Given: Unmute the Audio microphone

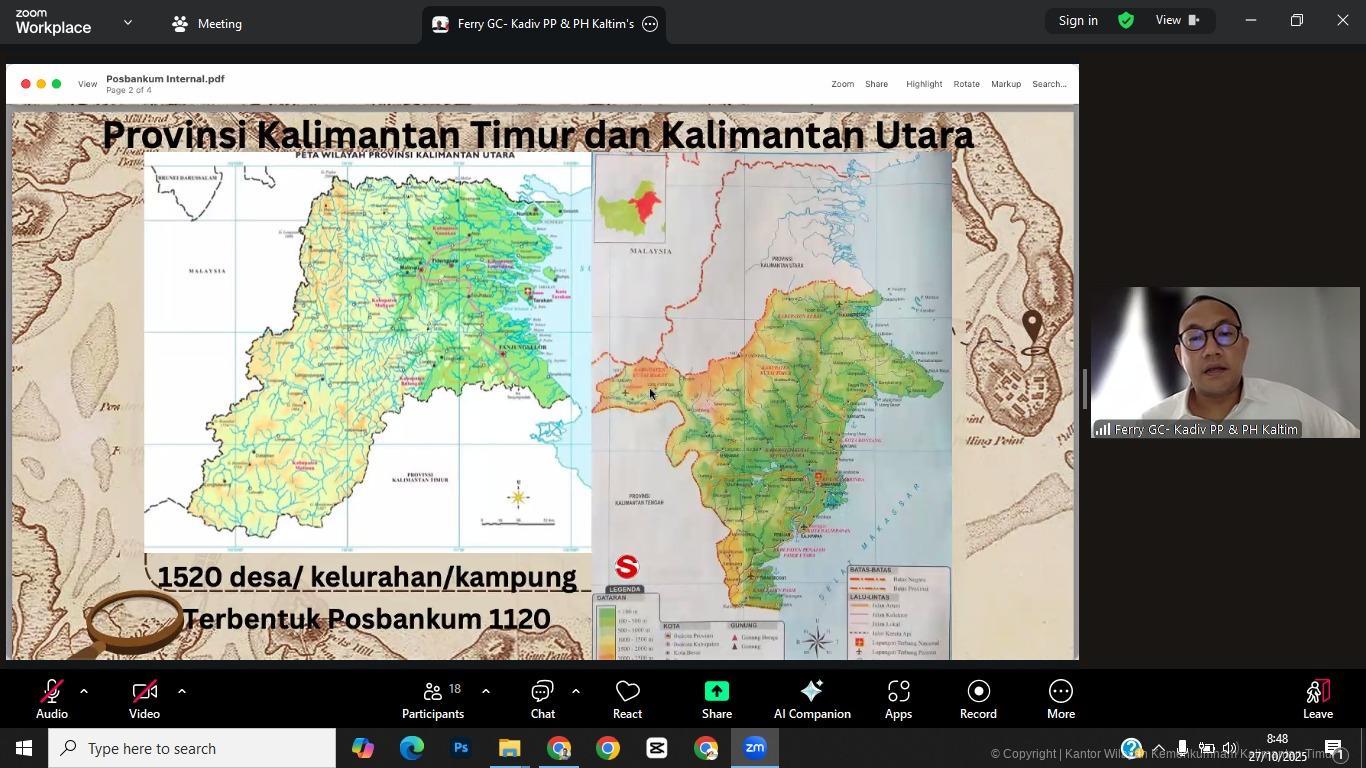Looking at the screenshot, I should pyautogui.click(x=52, y=700).
